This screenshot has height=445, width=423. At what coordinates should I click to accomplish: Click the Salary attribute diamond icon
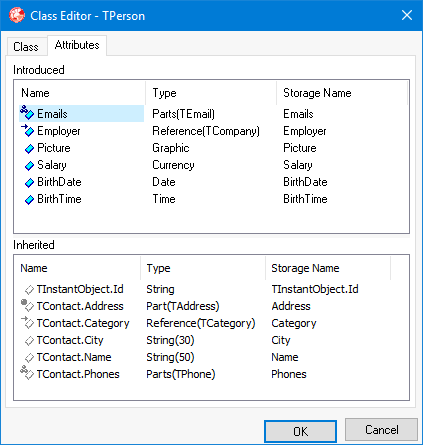(29, 165)
